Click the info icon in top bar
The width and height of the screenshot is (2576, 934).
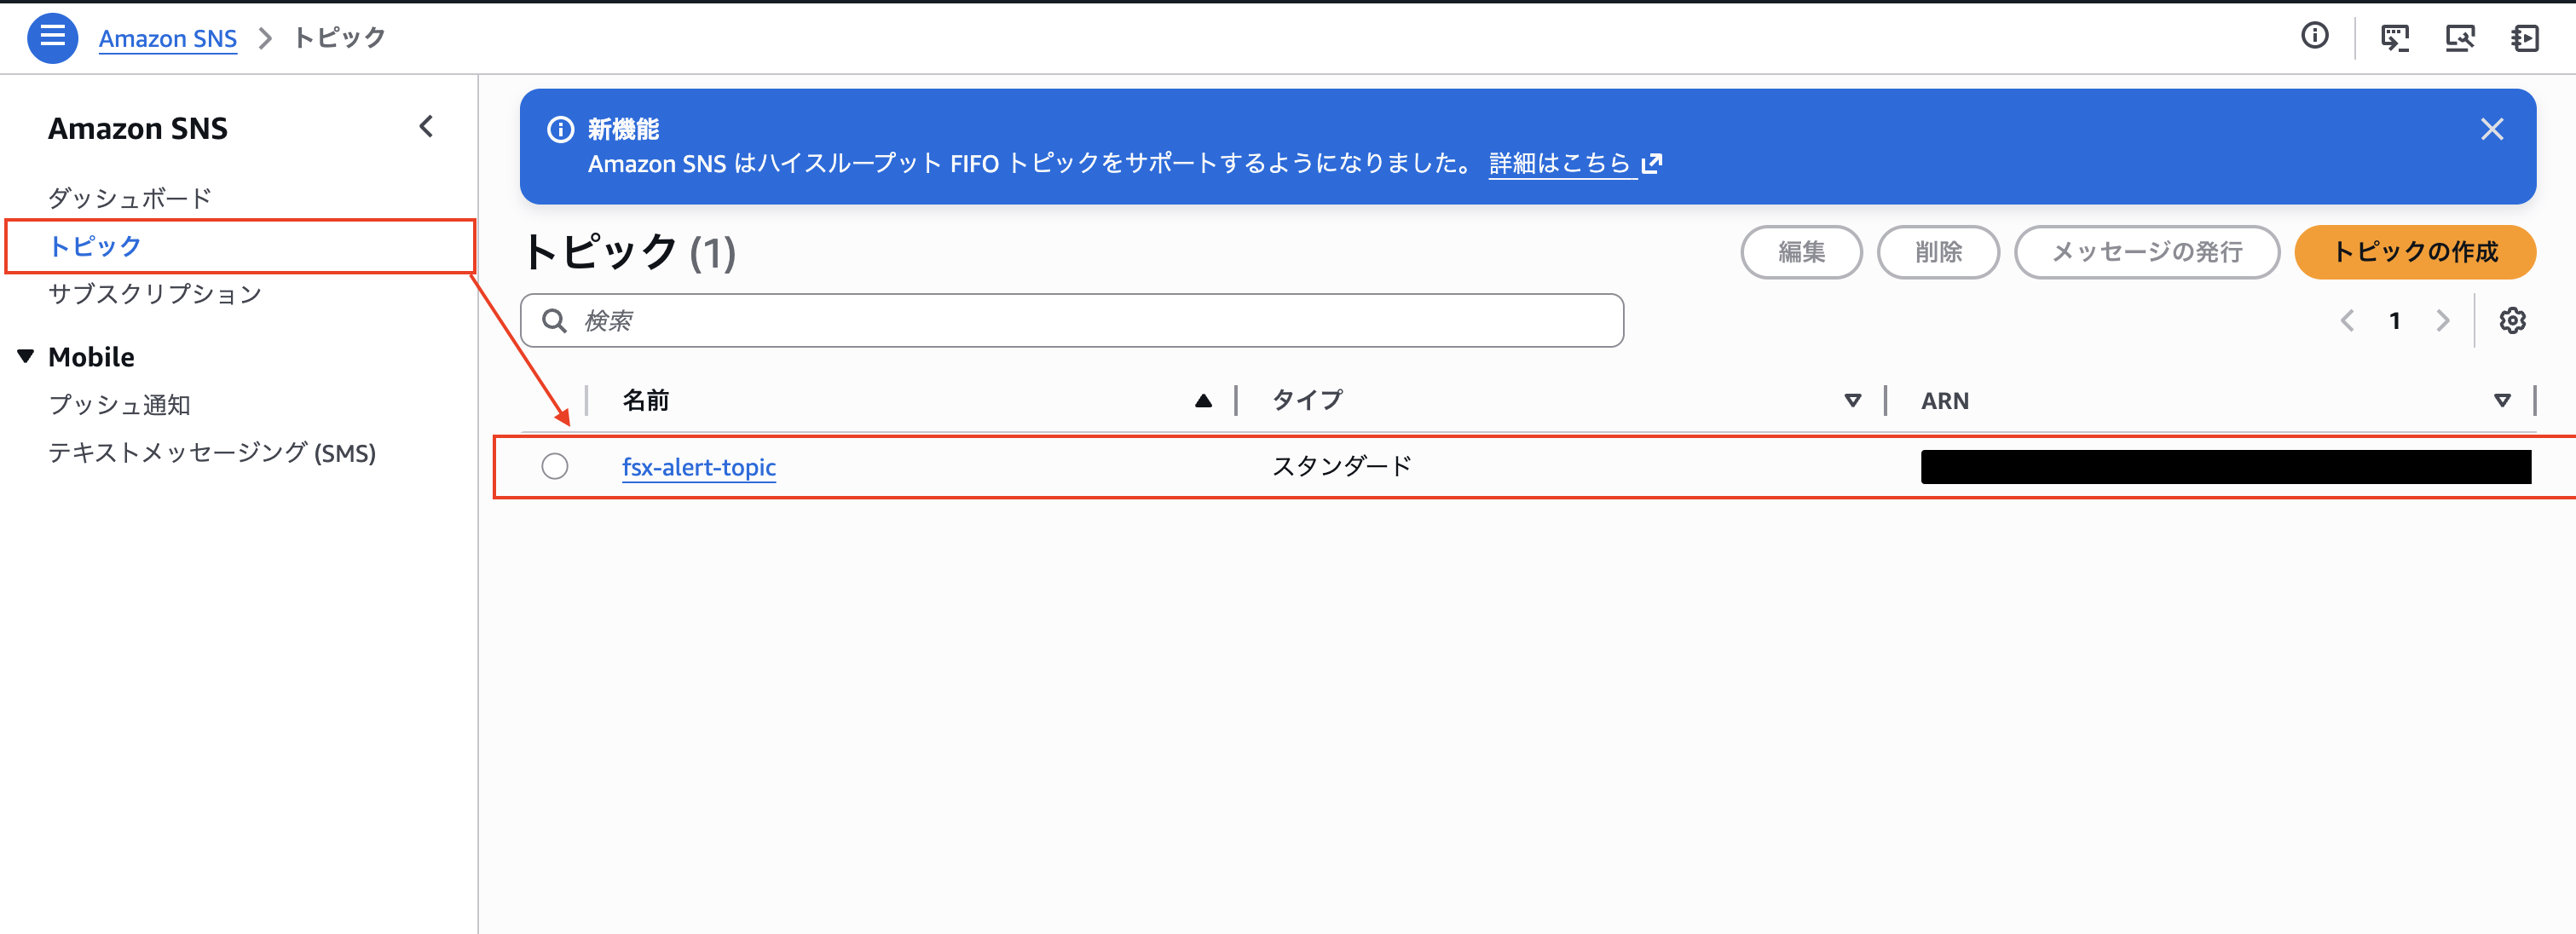(x=2314, y=37)
